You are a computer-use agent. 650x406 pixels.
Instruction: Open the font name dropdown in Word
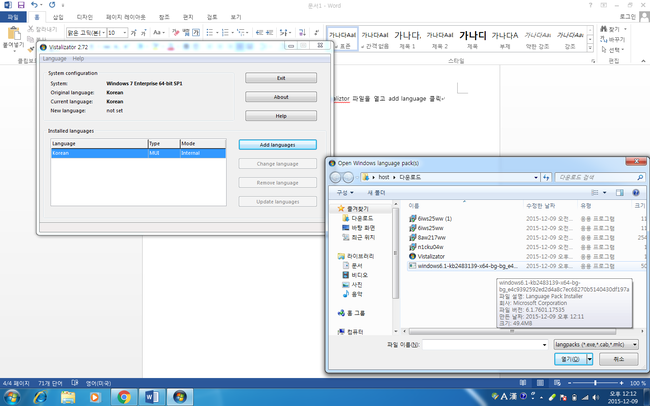click(x=104, y=32)
